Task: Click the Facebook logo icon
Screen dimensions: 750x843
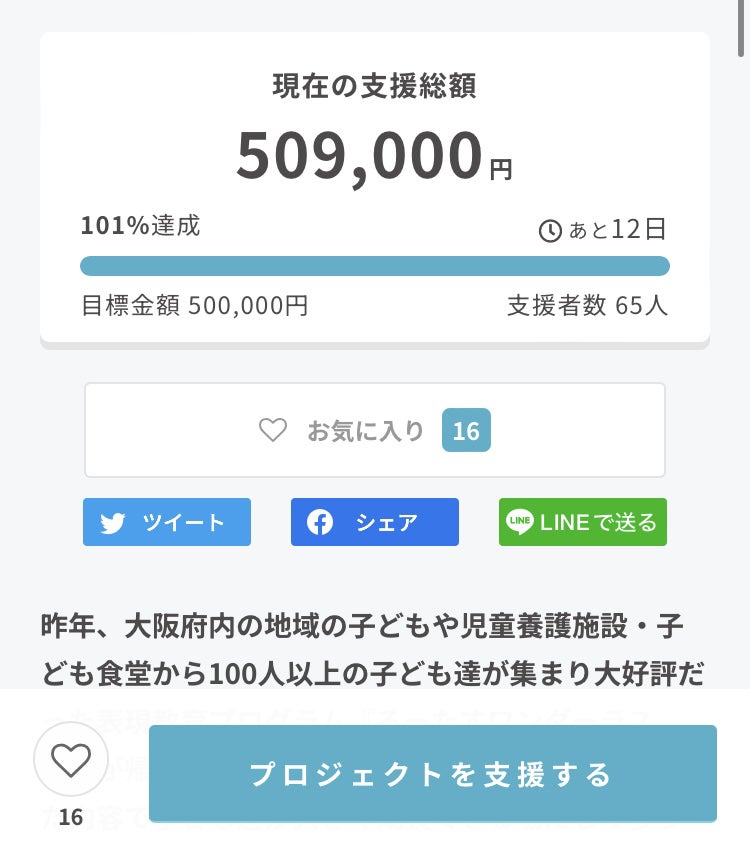Action: (x=320, y=522)
